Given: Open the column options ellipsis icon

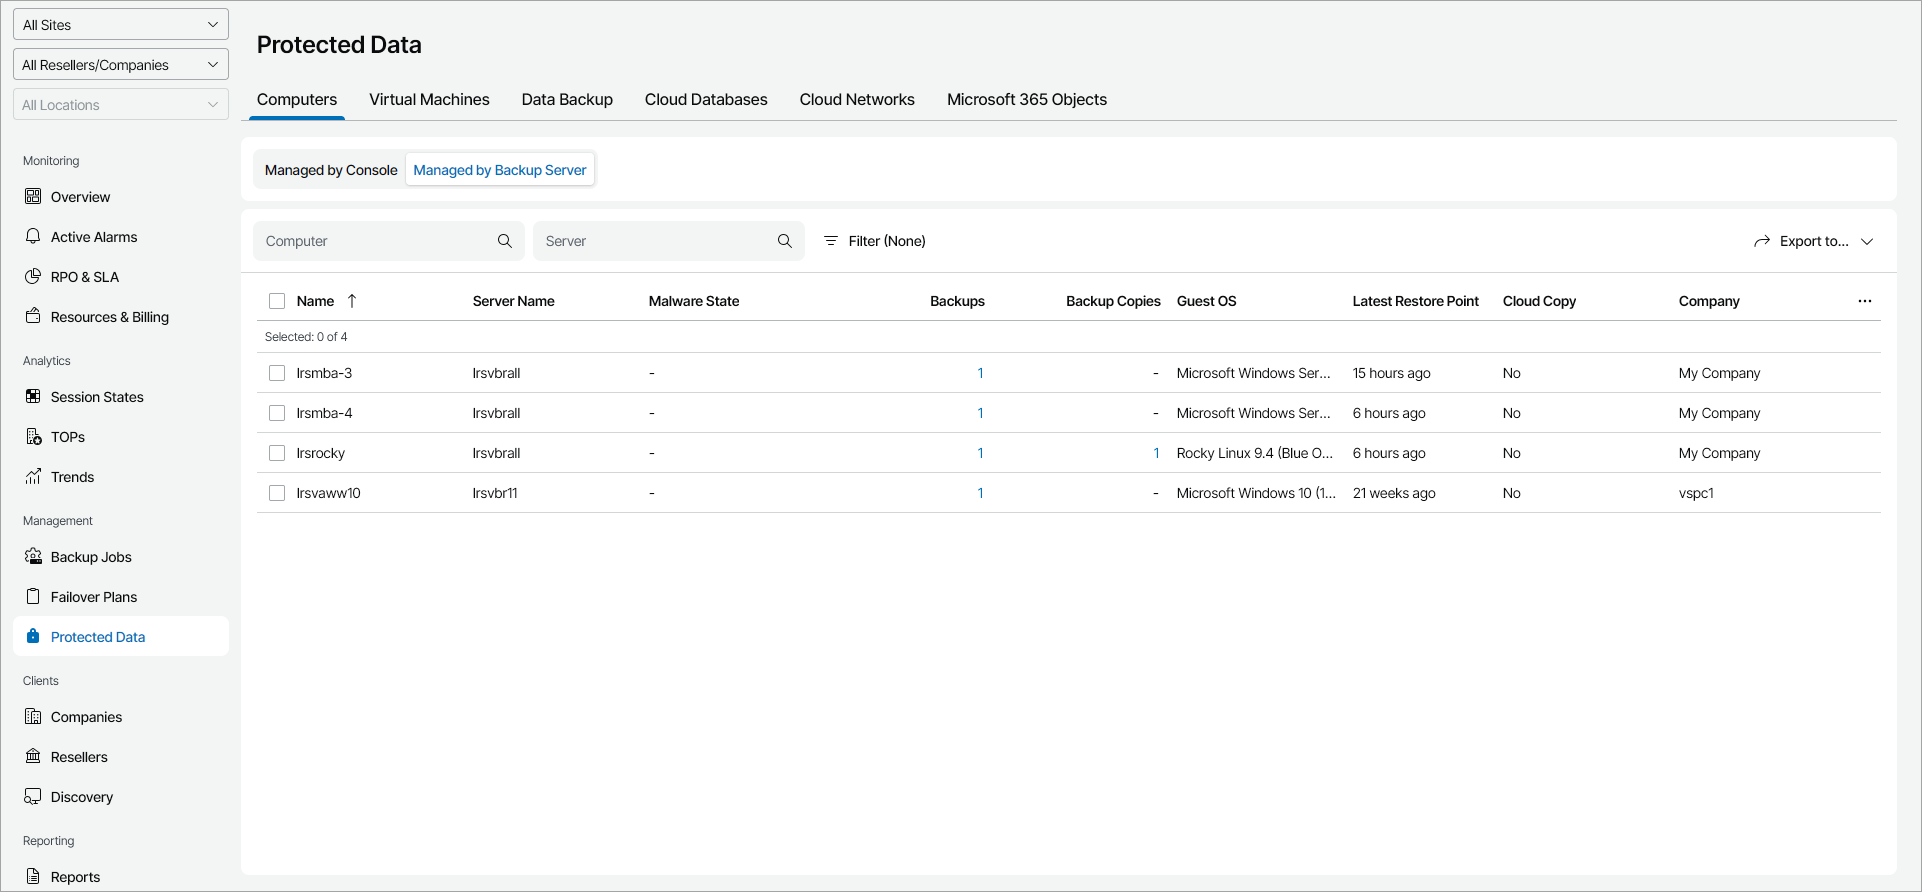Looking at the screenshot, I should tap(1864, 301).
